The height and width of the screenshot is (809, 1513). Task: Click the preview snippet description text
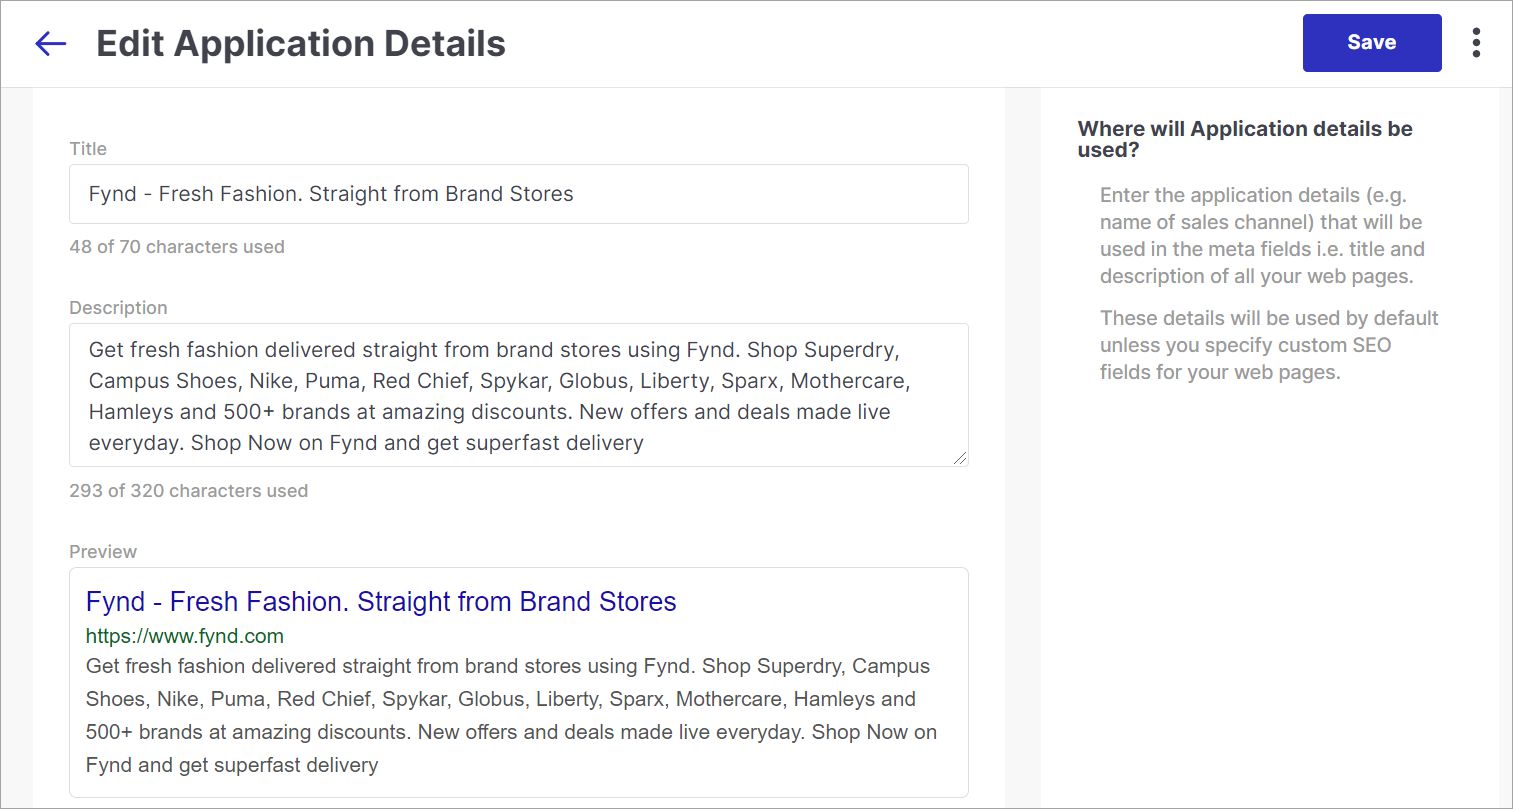coord(511,715)
